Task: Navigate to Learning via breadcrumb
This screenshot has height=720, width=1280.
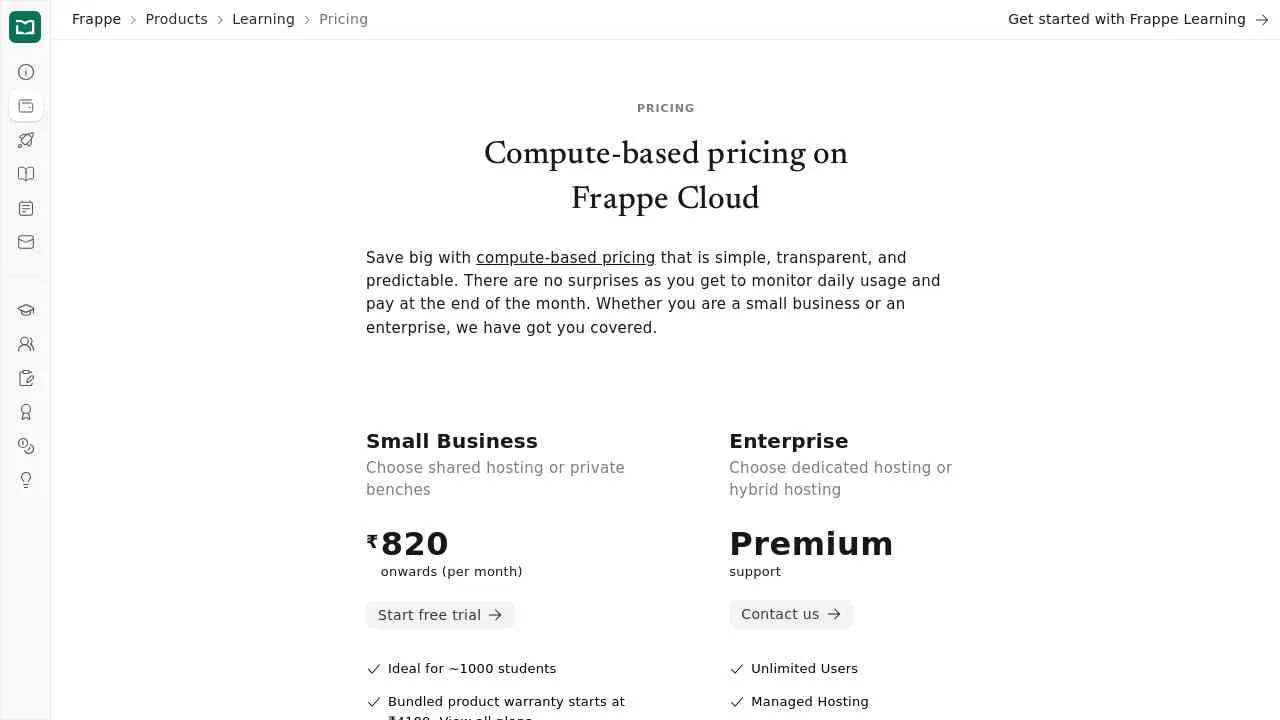Action: tap(263, 19)
